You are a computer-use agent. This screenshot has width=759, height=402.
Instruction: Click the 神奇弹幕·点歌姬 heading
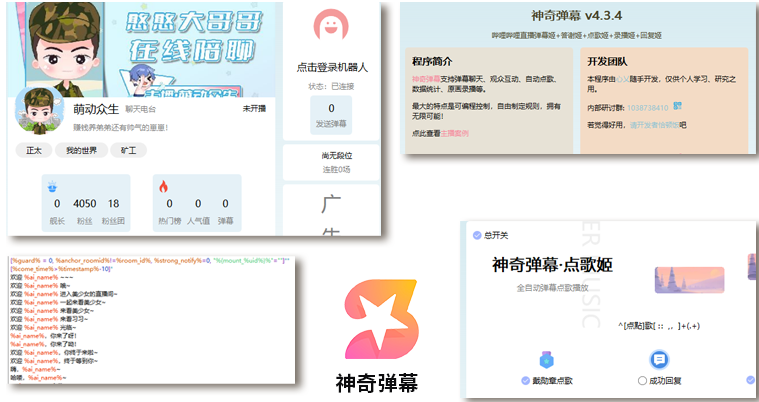[552, 265]
